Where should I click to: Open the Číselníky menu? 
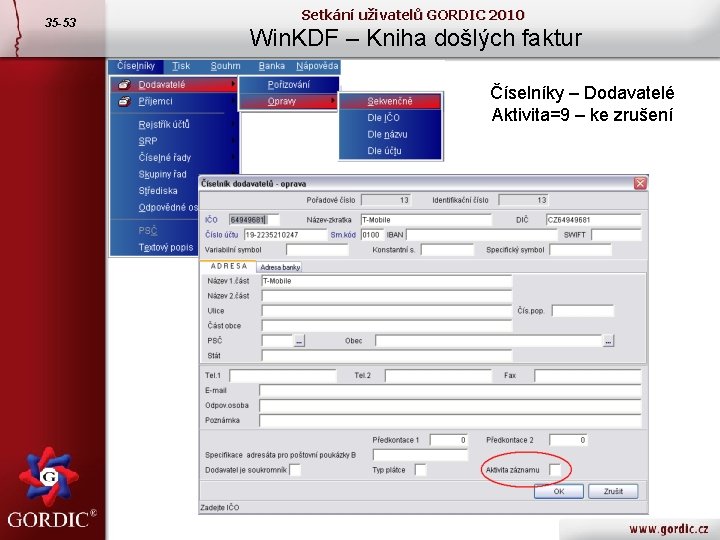coord(136,66)
